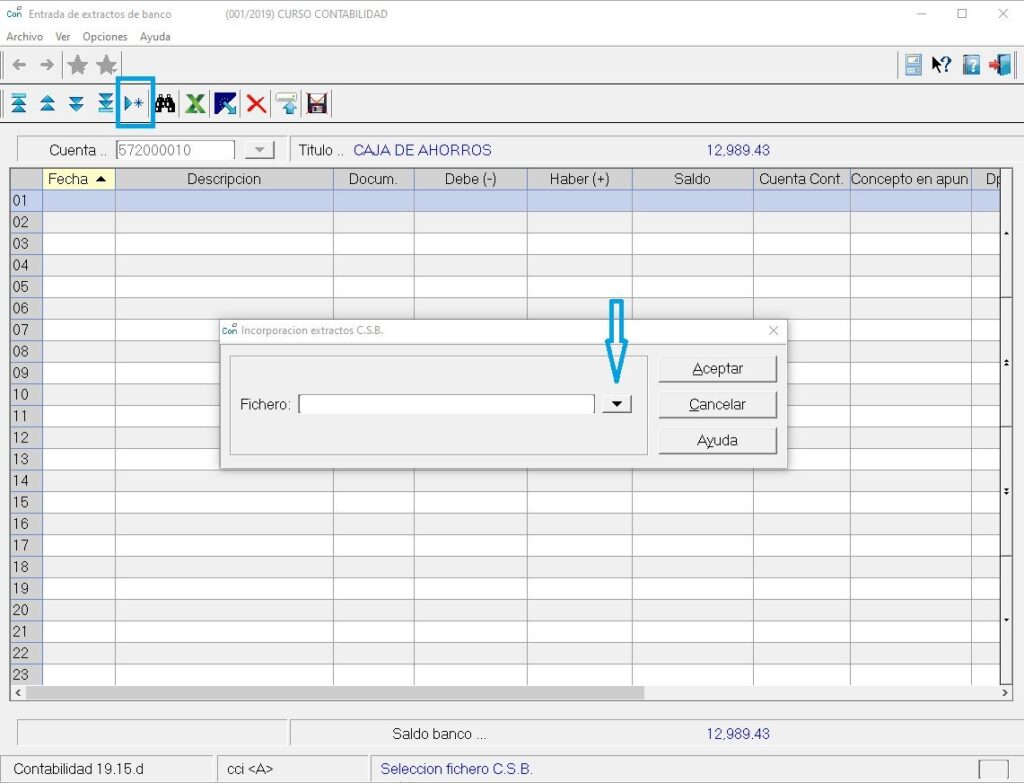The height and width of the screenshot is (783, 1024).
Task: Go to last record icon
Action: (x=105, y=103)
